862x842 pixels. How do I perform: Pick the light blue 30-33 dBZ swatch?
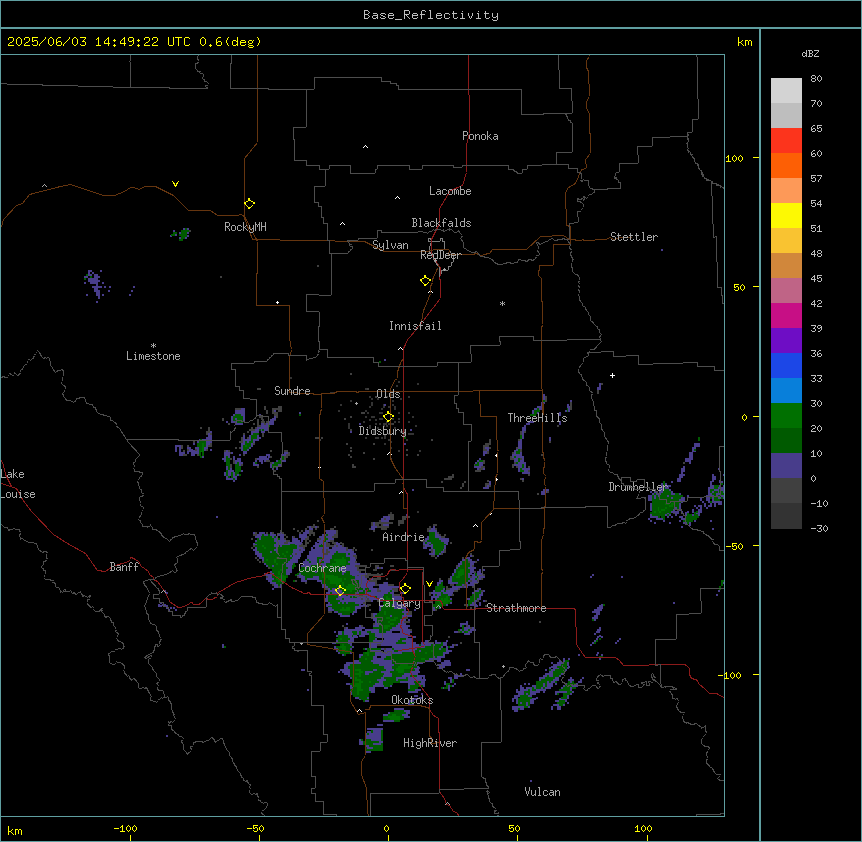pos(786,391)
